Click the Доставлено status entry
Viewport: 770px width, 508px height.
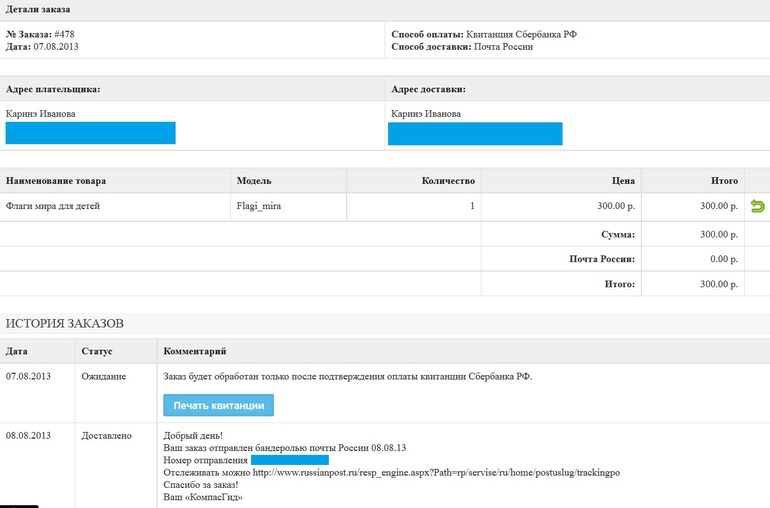tap(107, 436)
